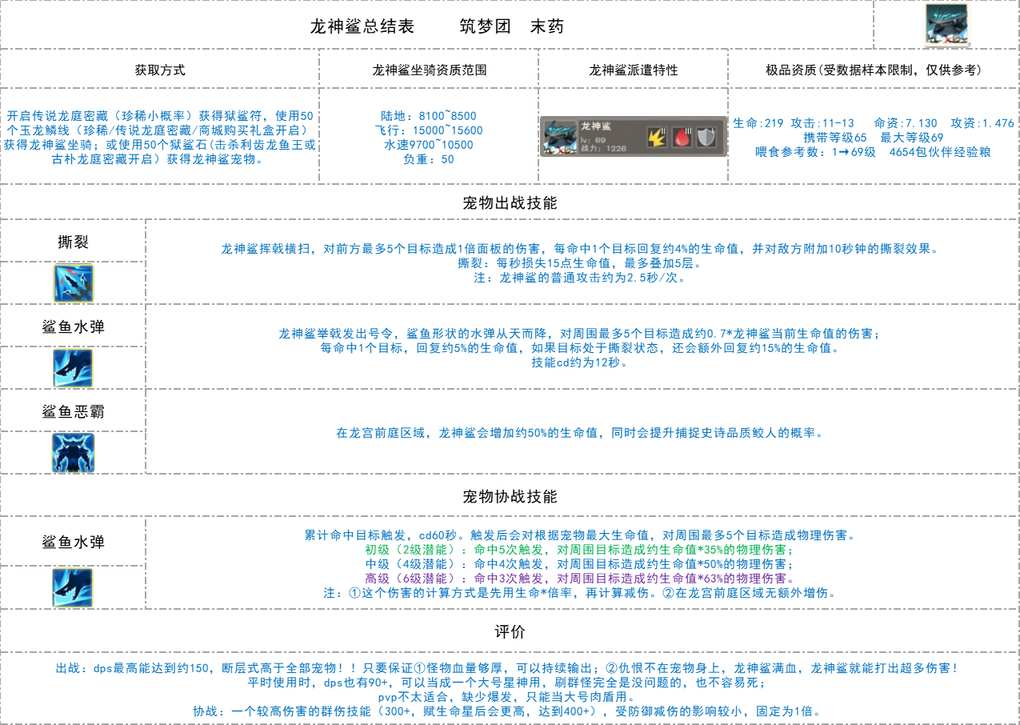The width and height of the screenshot is (1020, 725).
Task: Click the line starting 个玉龙鳞线
Action: click(x=160, y=130)
